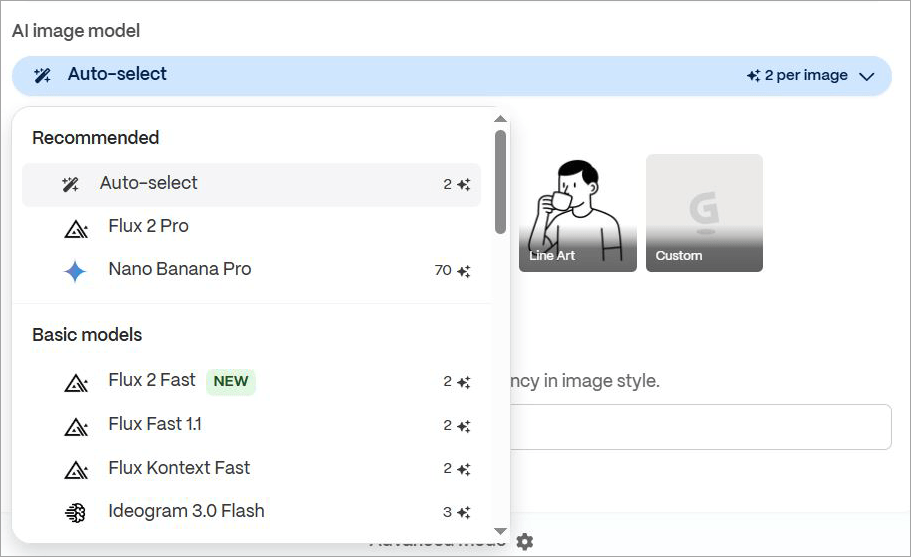This screenshot has height=557, width=911.
Task: Open Advanced mode settings gear
Action: point(525,541)
